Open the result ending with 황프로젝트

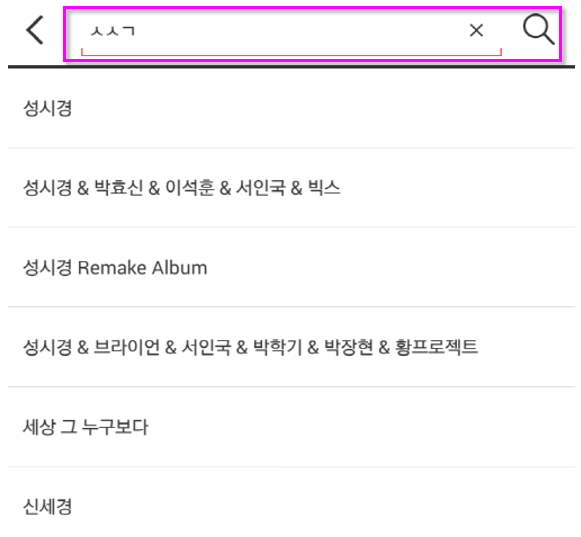coord(291,347)
